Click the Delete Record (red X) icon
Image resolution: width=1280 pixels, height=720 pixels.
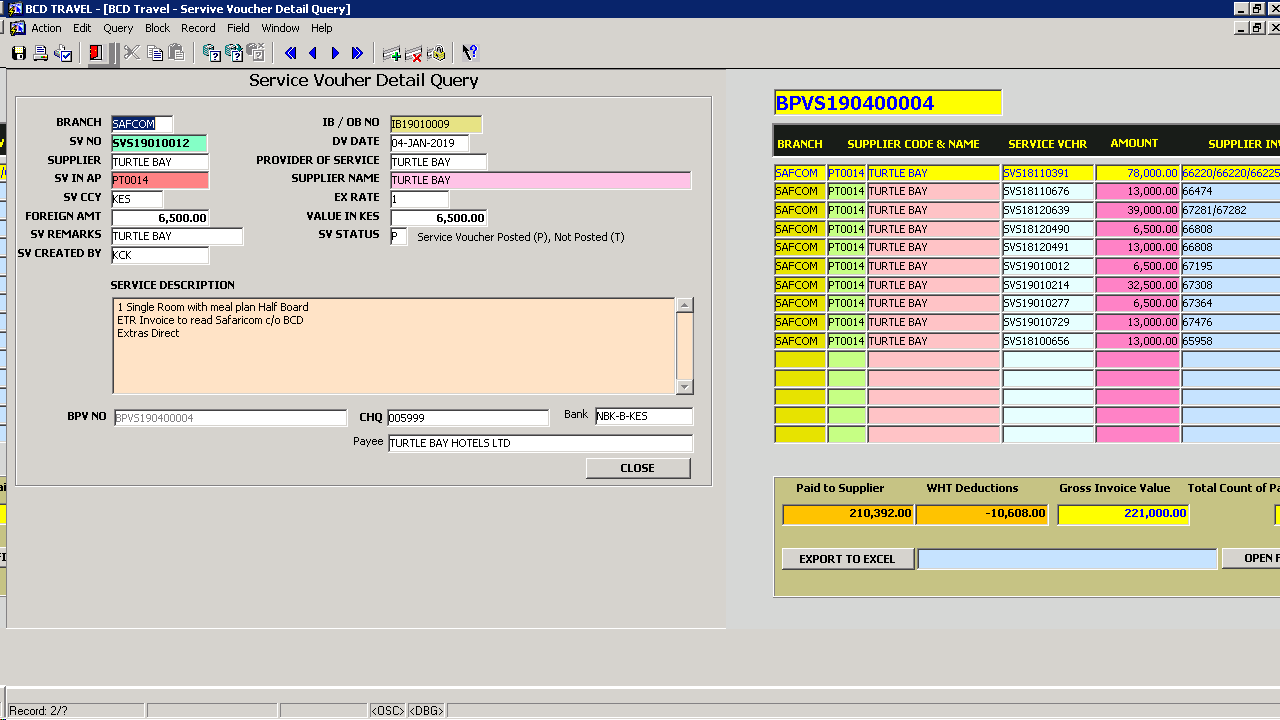pyautogui.click(x=414, y=53)
